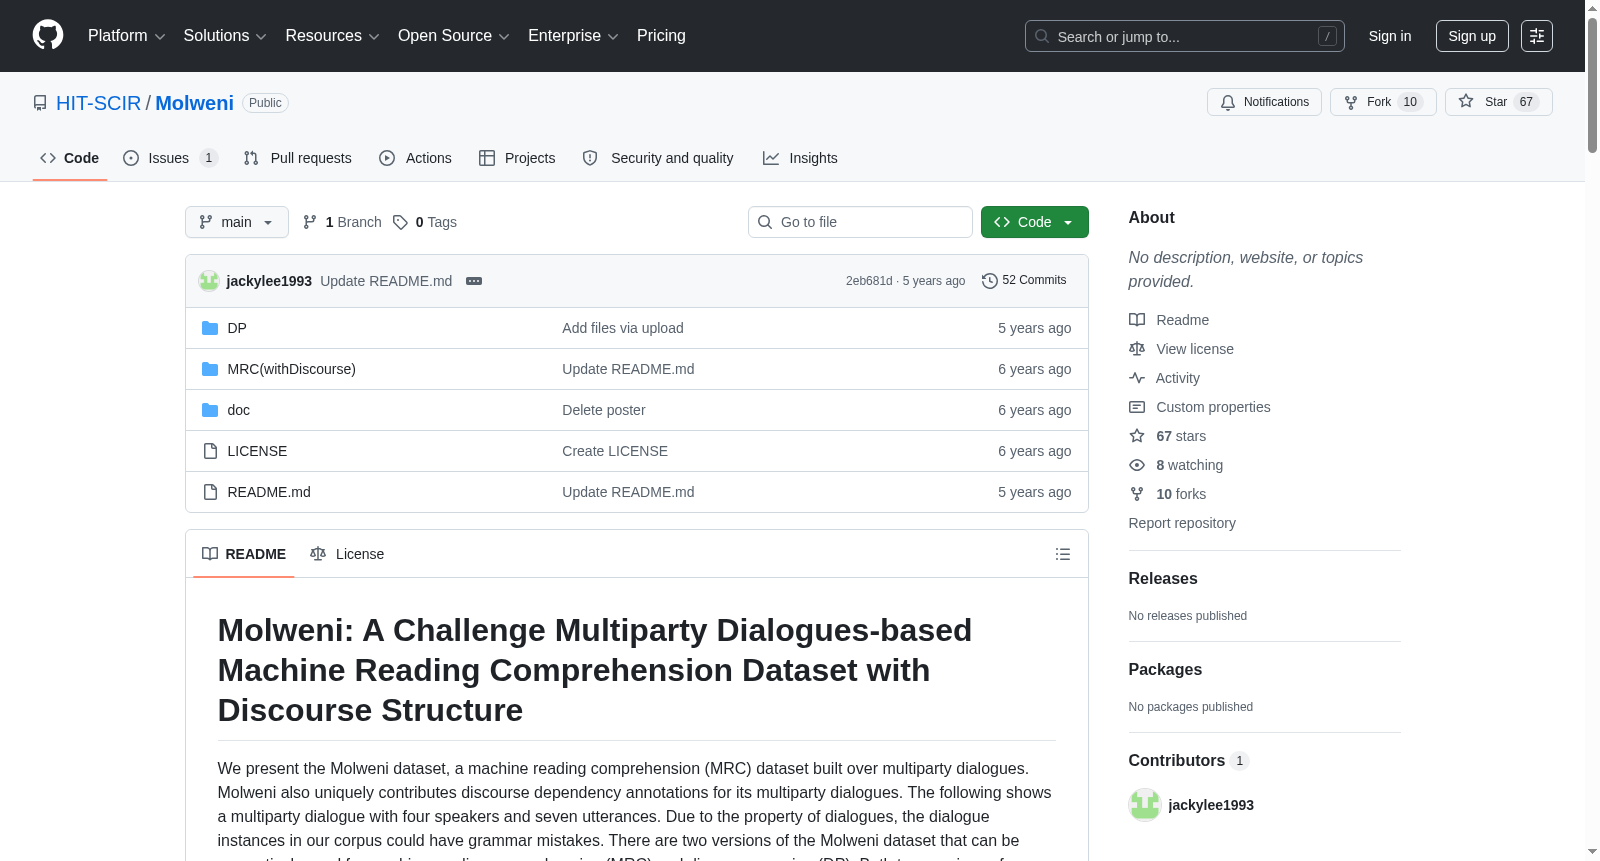1600x861 pixels.
Task: Open the 'Add files via upload' commit message
Action: pos(623,328)
